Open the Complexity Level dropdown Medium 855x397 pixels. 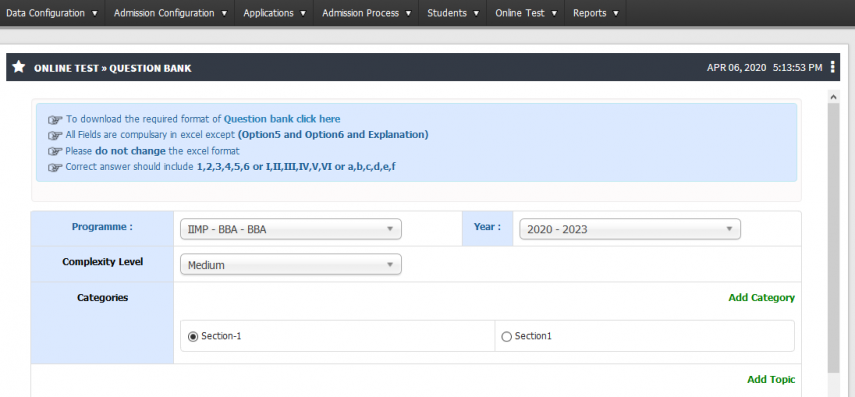coord(291,264)
